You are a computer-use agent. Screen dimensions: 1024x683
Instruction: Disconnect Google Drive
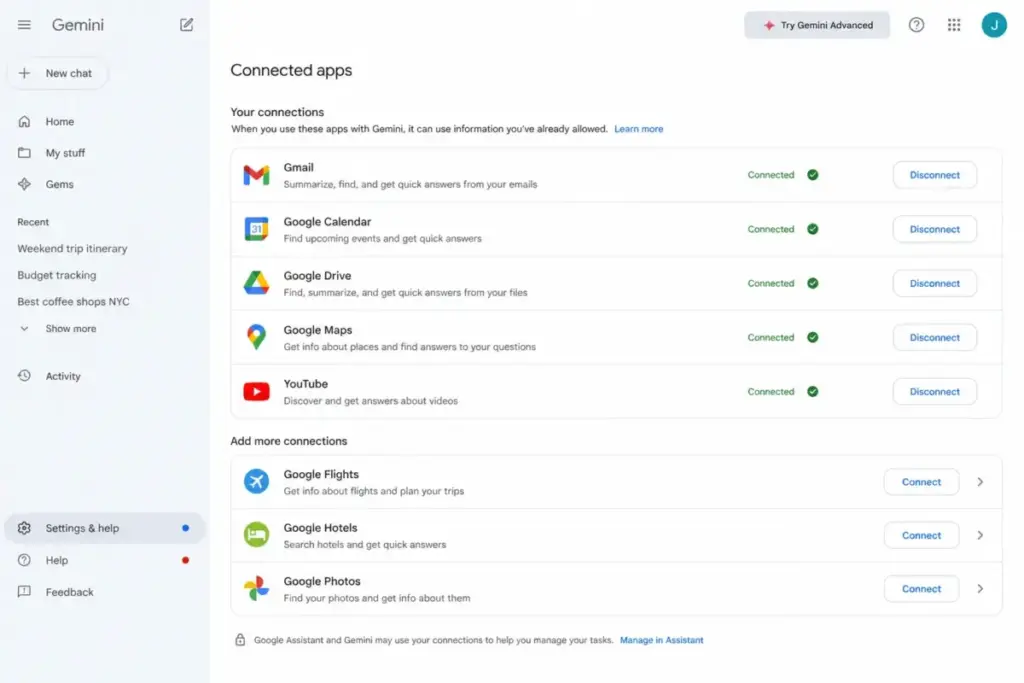(935, 283)
